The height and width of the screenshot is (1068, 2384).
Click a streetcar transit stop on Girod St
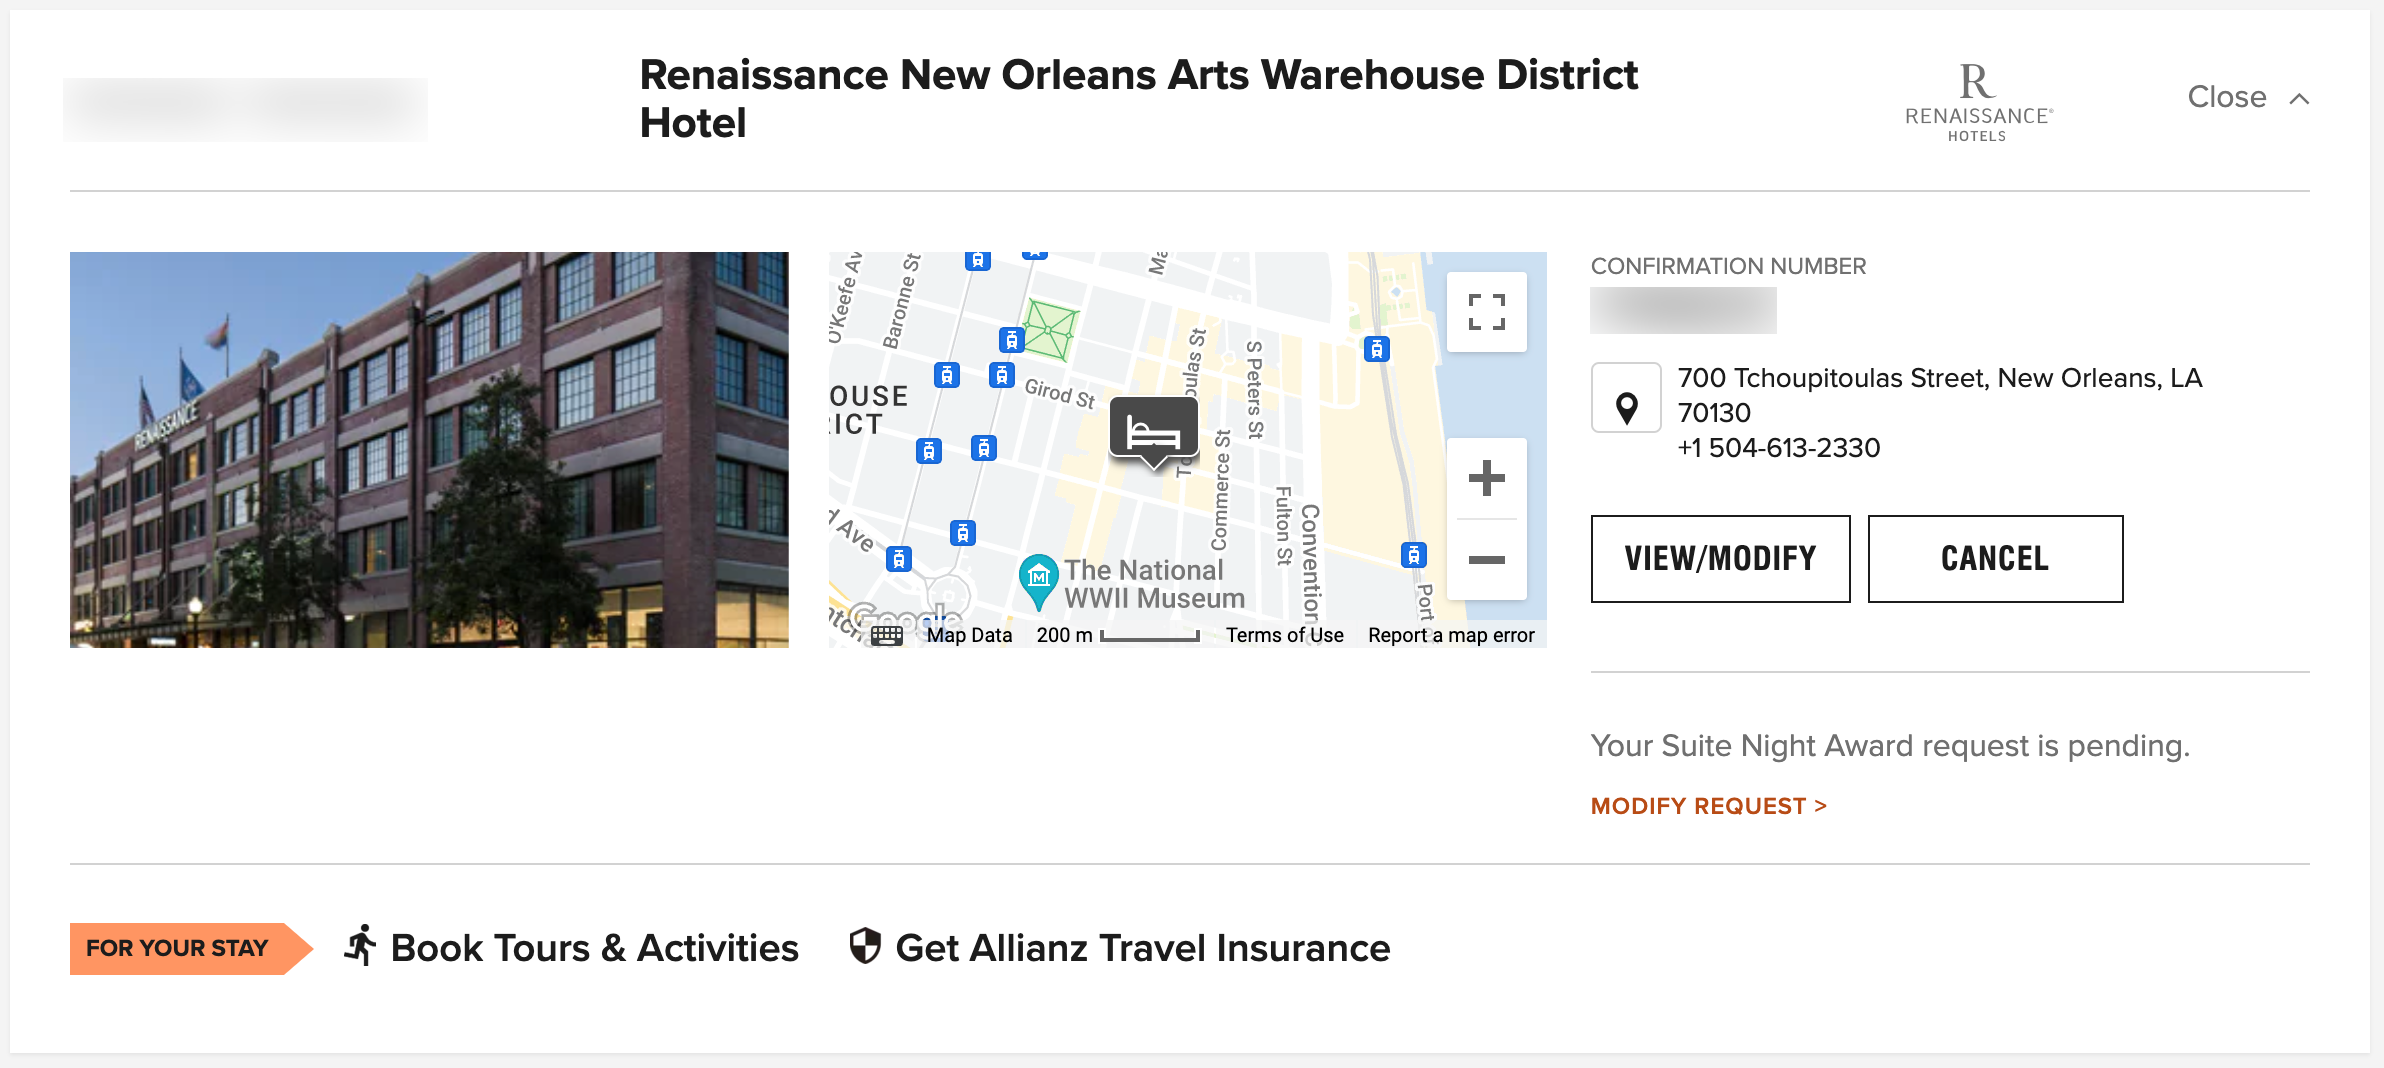click(x=1002, y=376)
